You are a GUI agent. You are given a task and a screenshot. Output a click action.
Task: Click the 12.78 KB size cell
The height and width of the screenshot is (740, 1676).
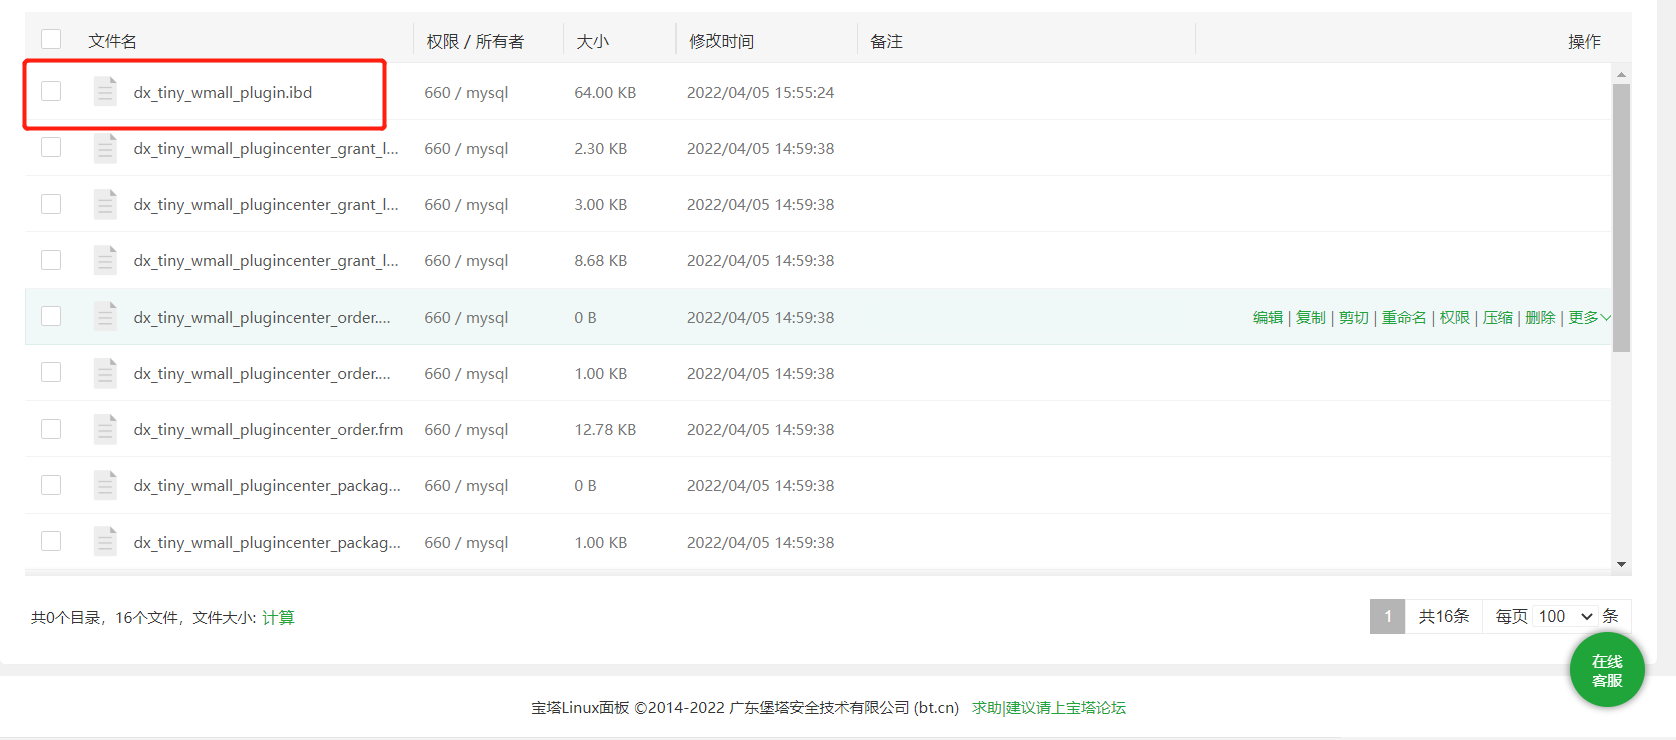click(x=605, y=429)
